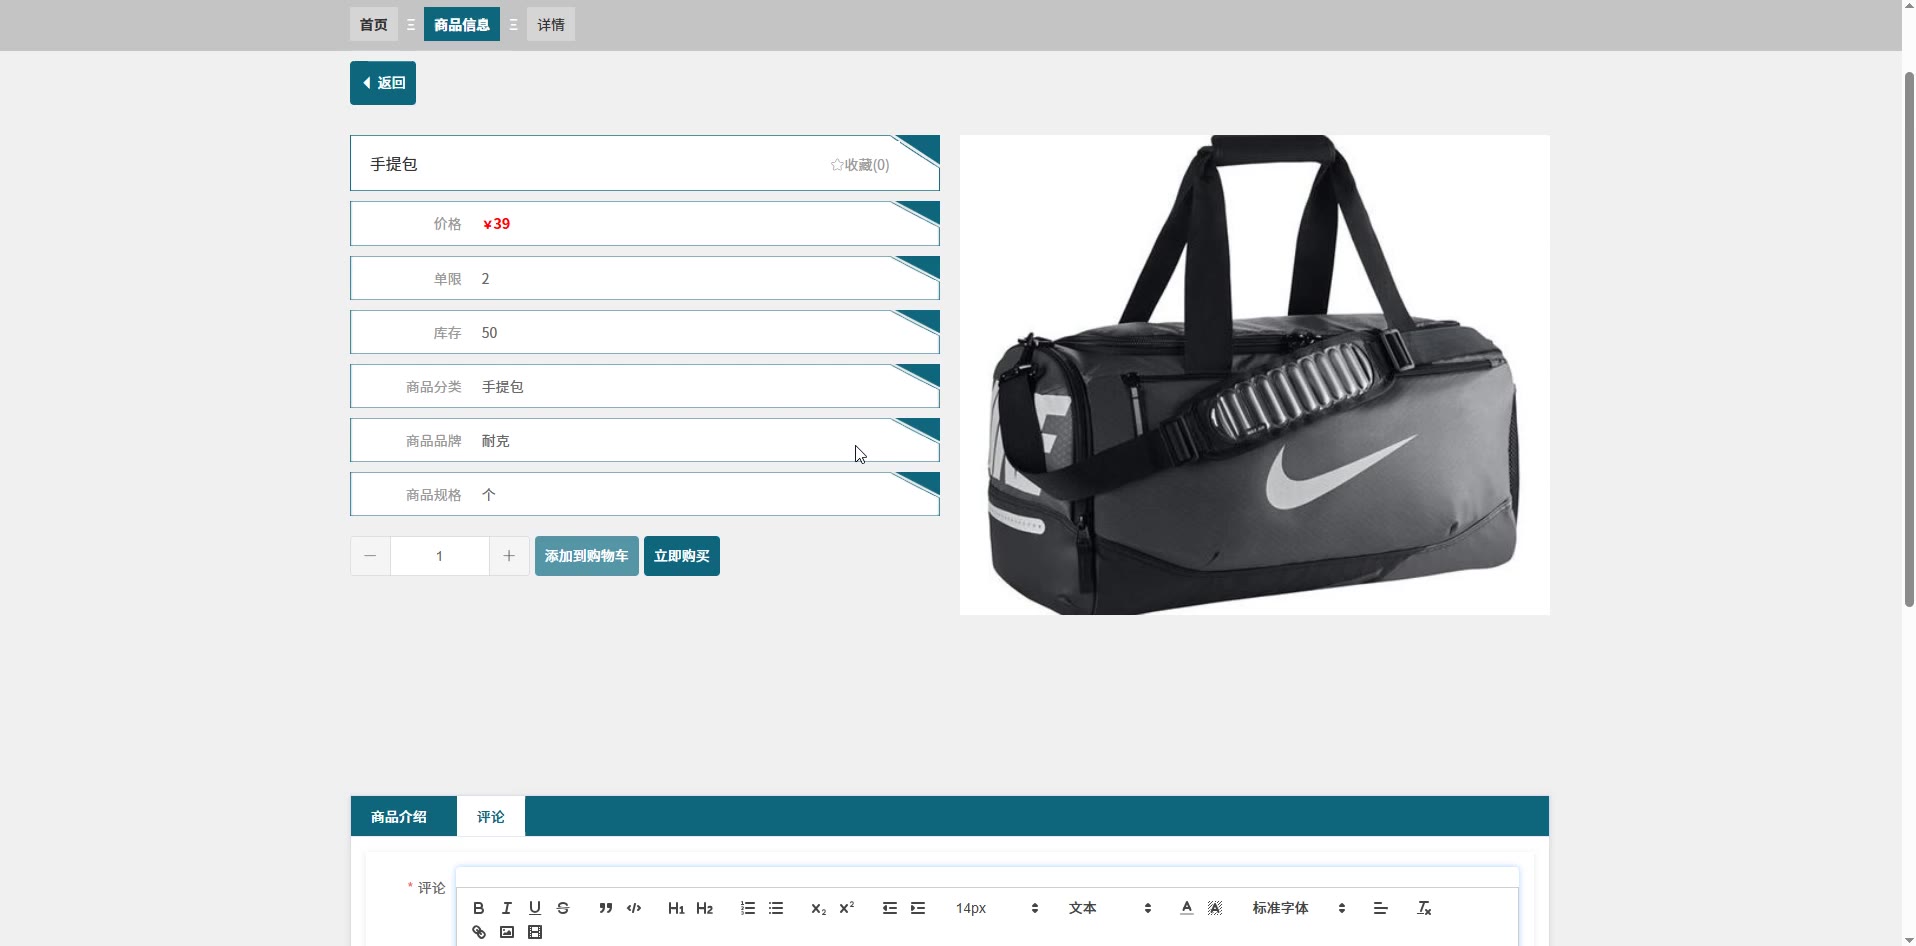Click the strikethrough icon
The image size is (1916, 946).
[563, 908]
